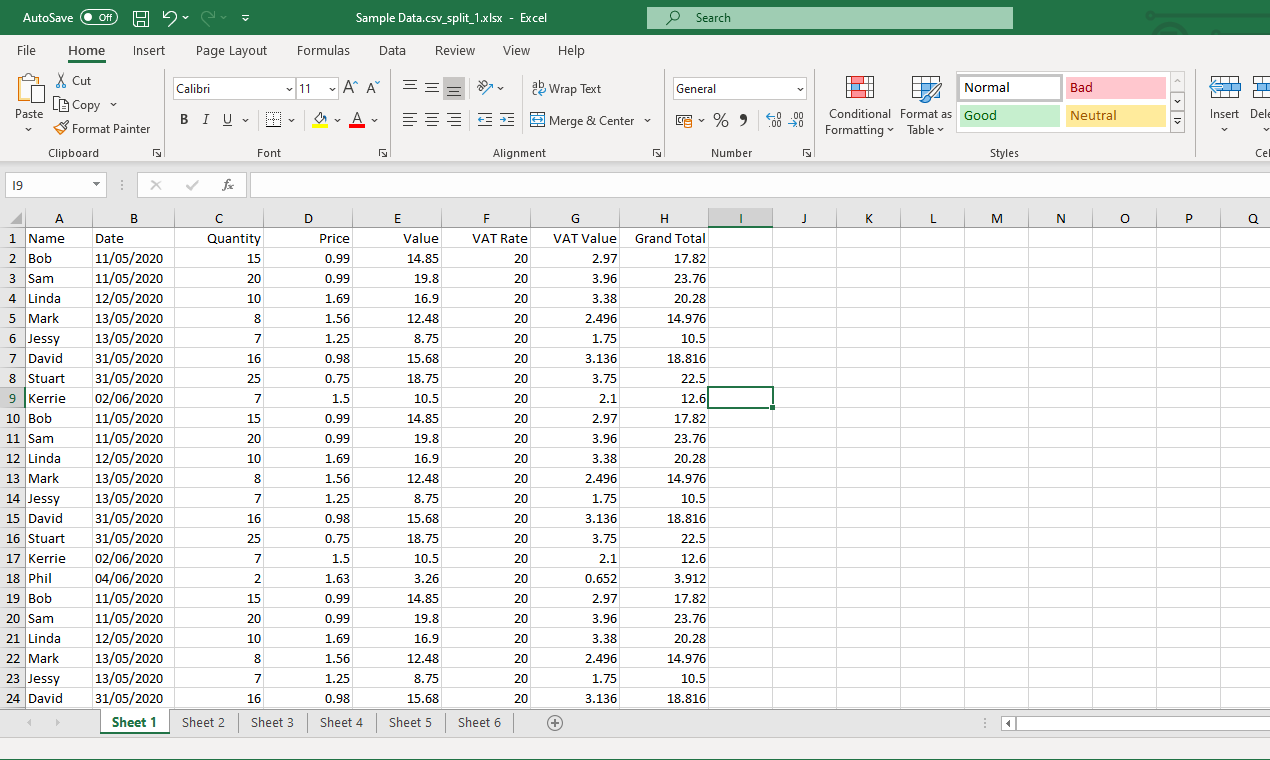Image resolution: width=1270 pixels, height=760 pixels.
Task: Enable Wrap Text for selected cell
Action: click(566, 88)
